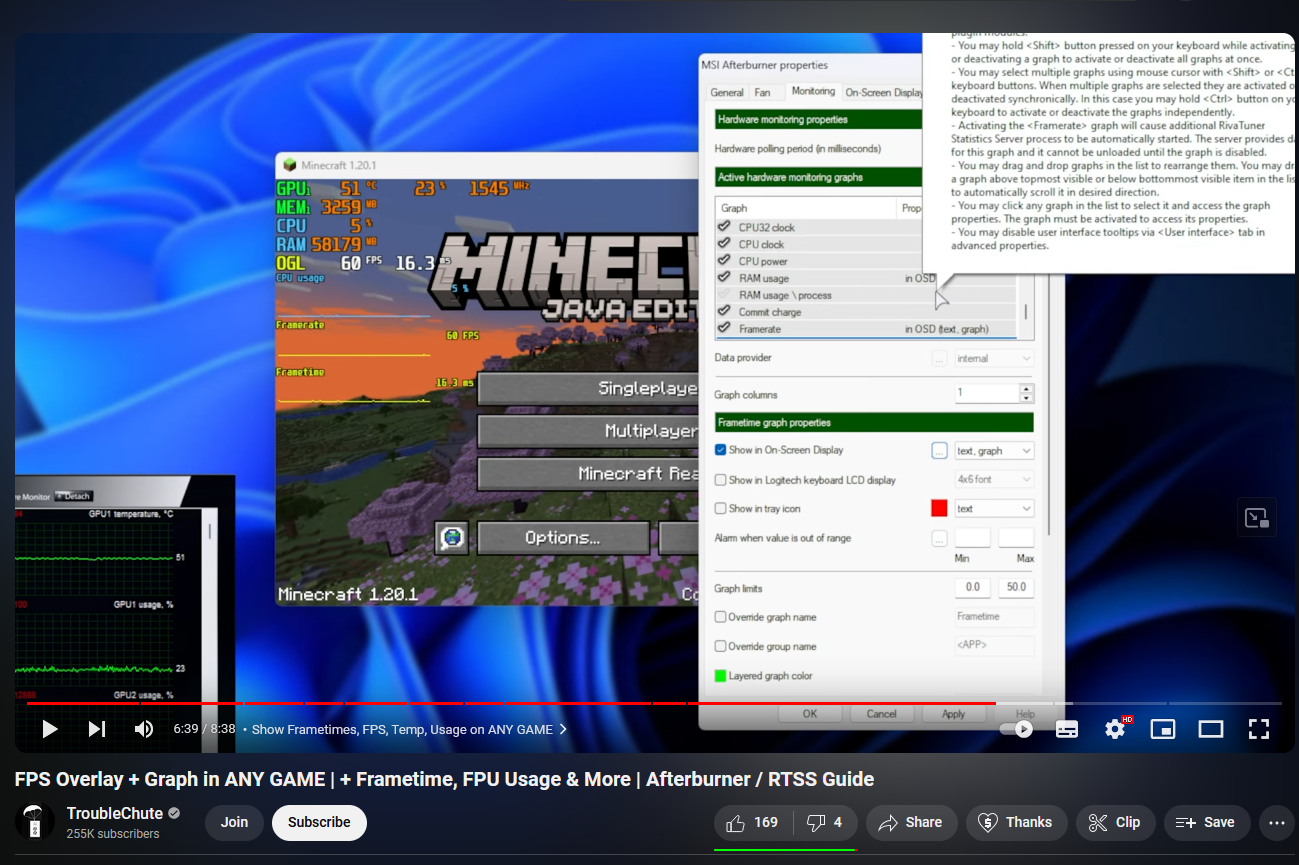
Task: Check Show in tray icon
Action: coord(721,509)
